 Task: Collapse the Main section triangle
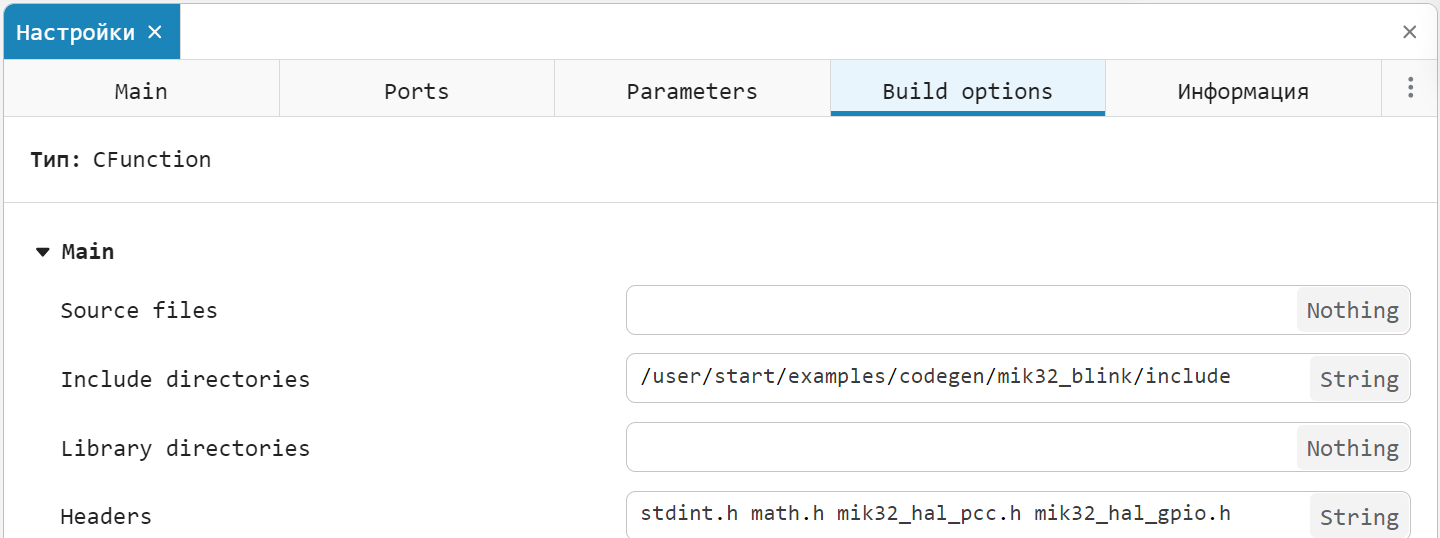(42, 252)
